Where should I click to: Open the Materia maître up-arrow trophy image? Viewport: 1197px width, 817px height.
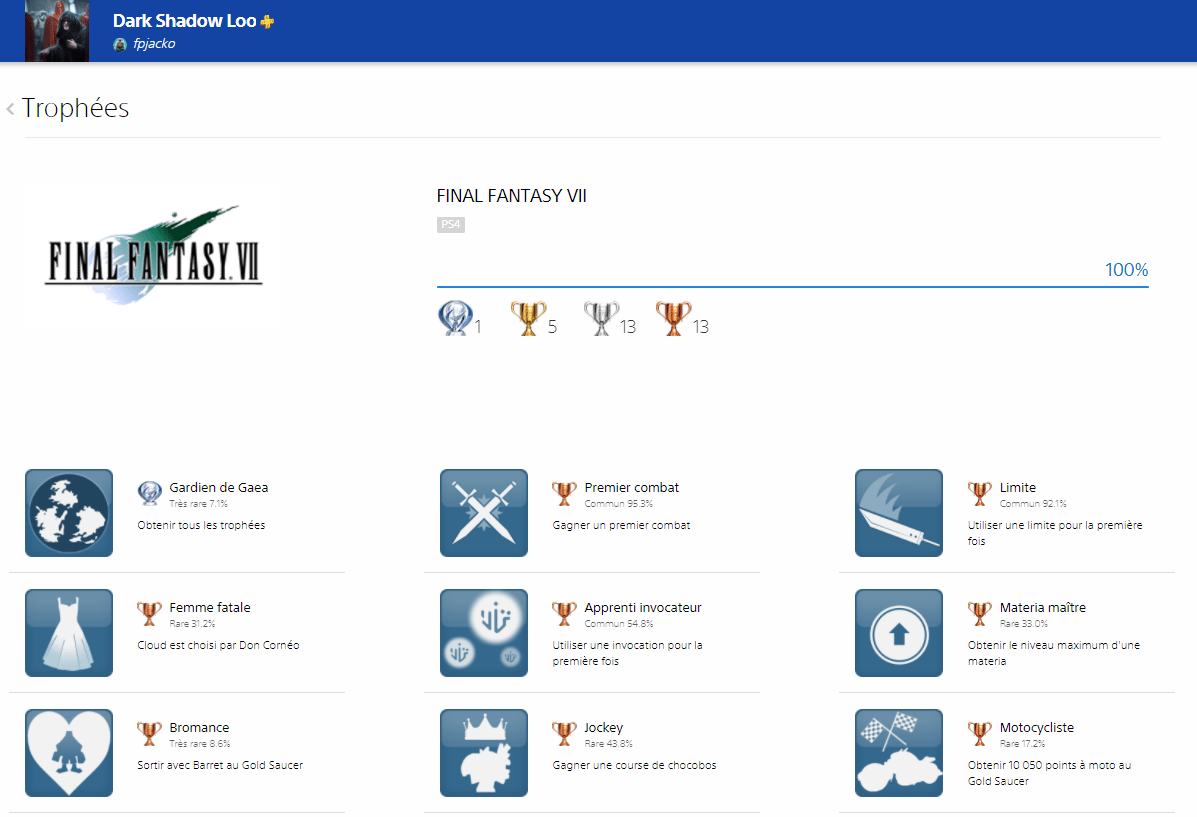(x=899, y=633)
